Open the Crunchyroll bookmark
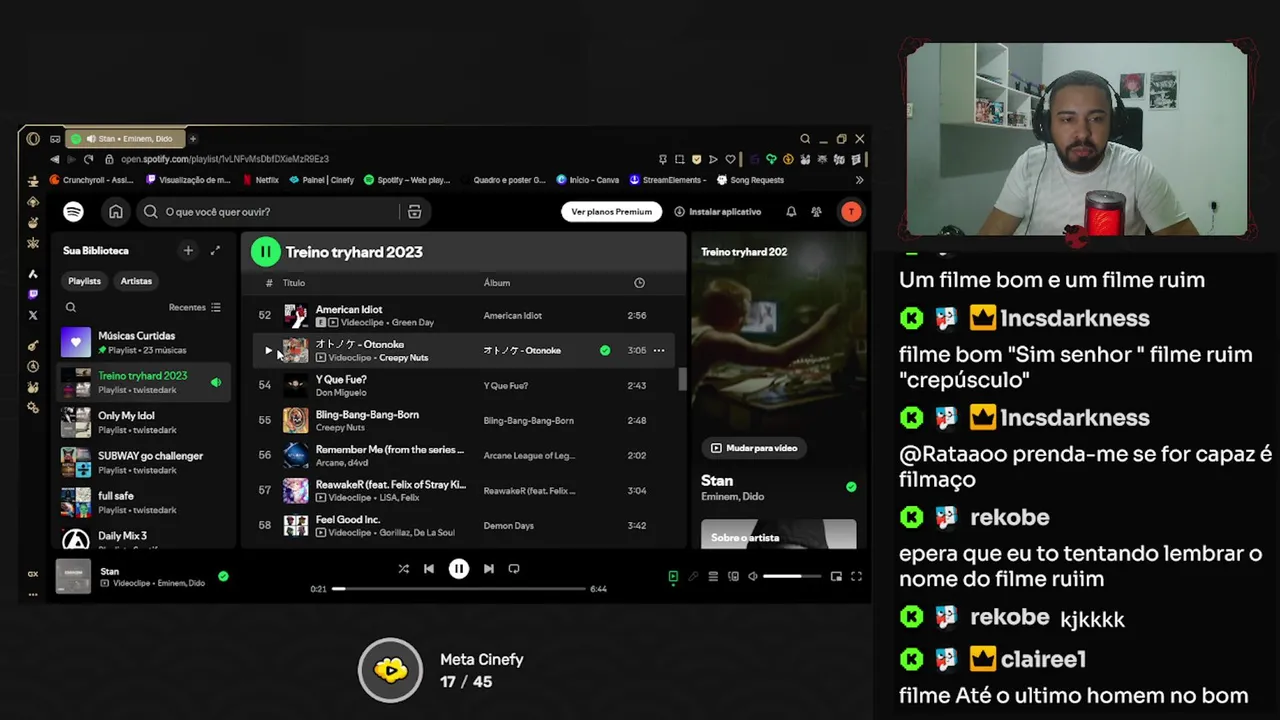Screen dimensions: 1280x720 tap(91, 180)
